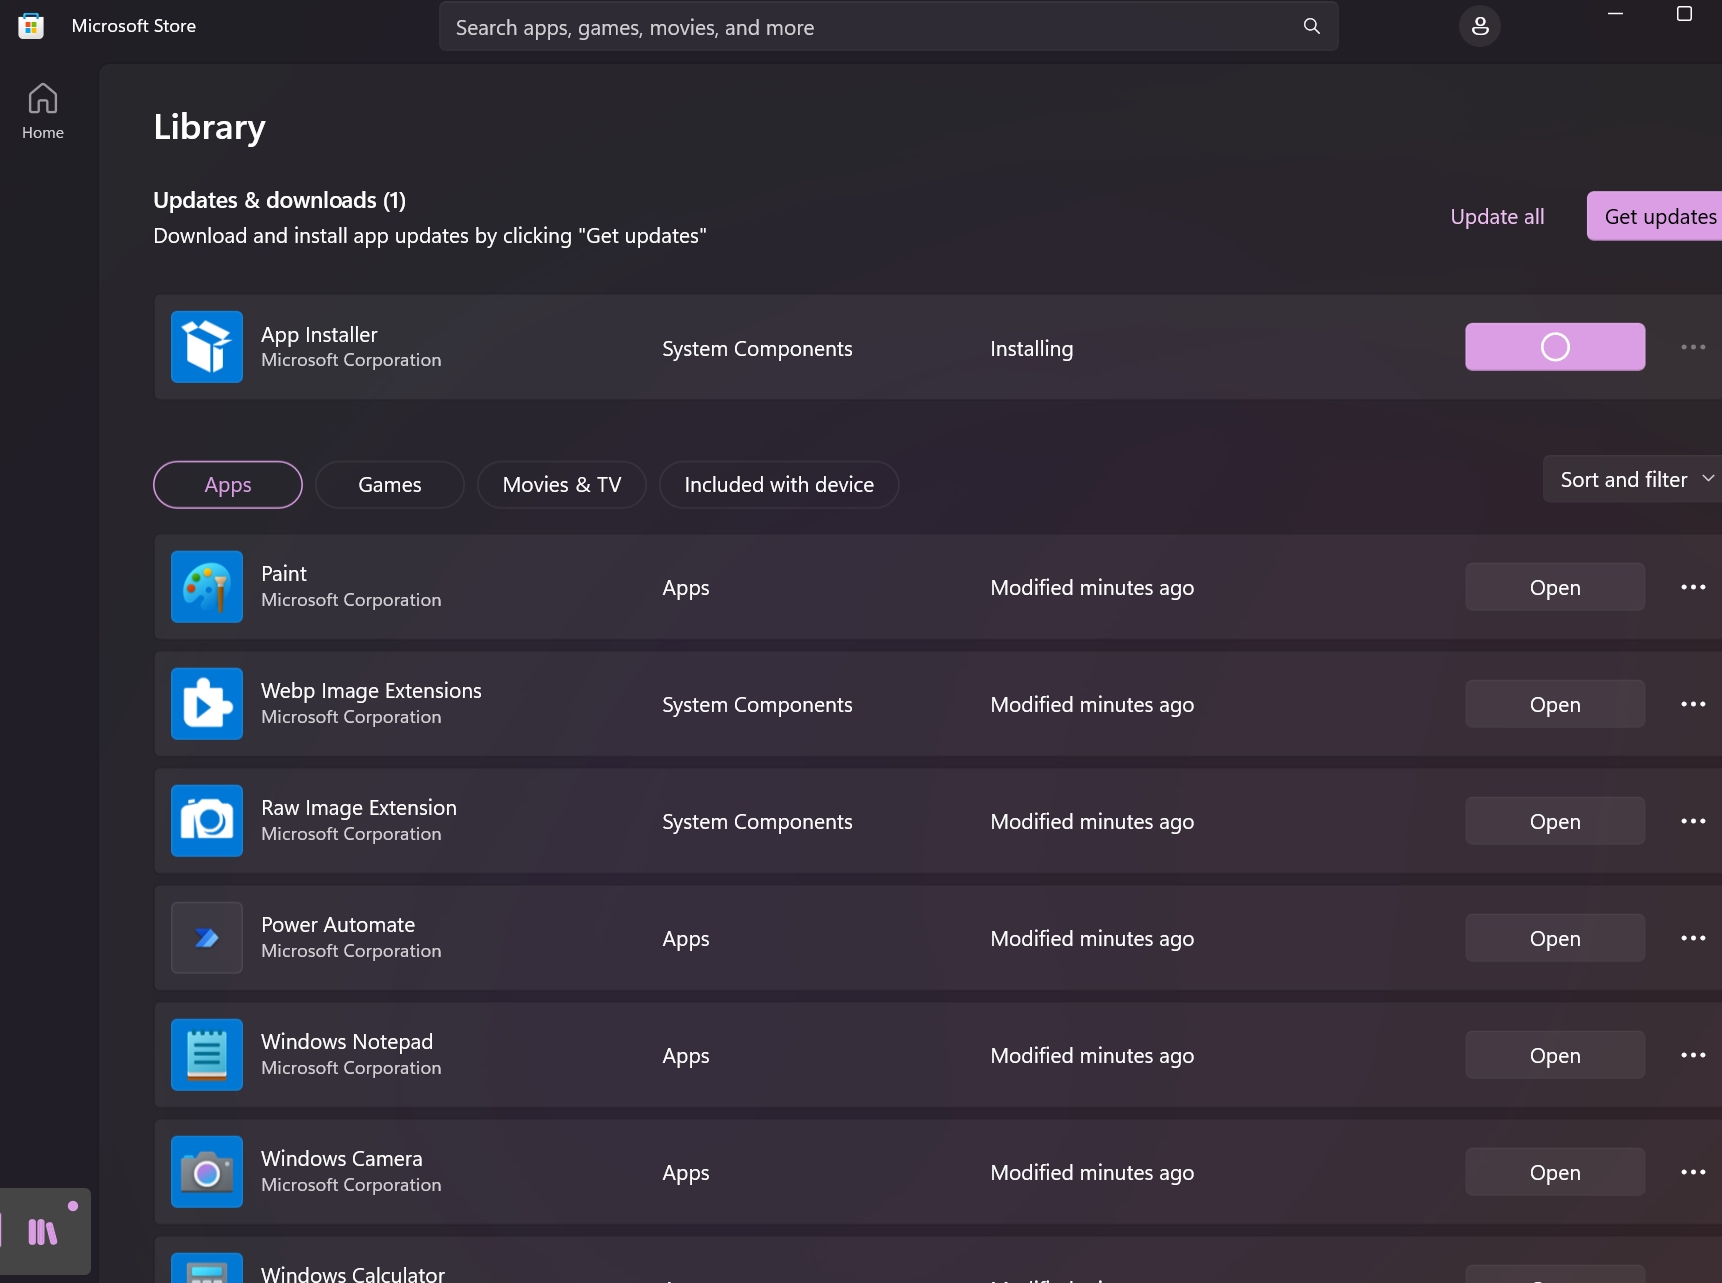The height and width of the screenshot is (1283, 1722).
Task: Open more options for Power Automate
Action: coord(1693,938)
